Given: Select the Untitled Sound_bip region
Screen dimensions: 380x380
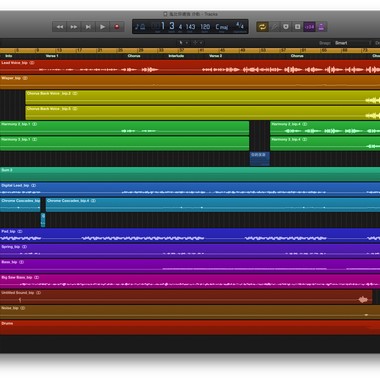Looking at the screenshot, I should [x=186, y=297].
